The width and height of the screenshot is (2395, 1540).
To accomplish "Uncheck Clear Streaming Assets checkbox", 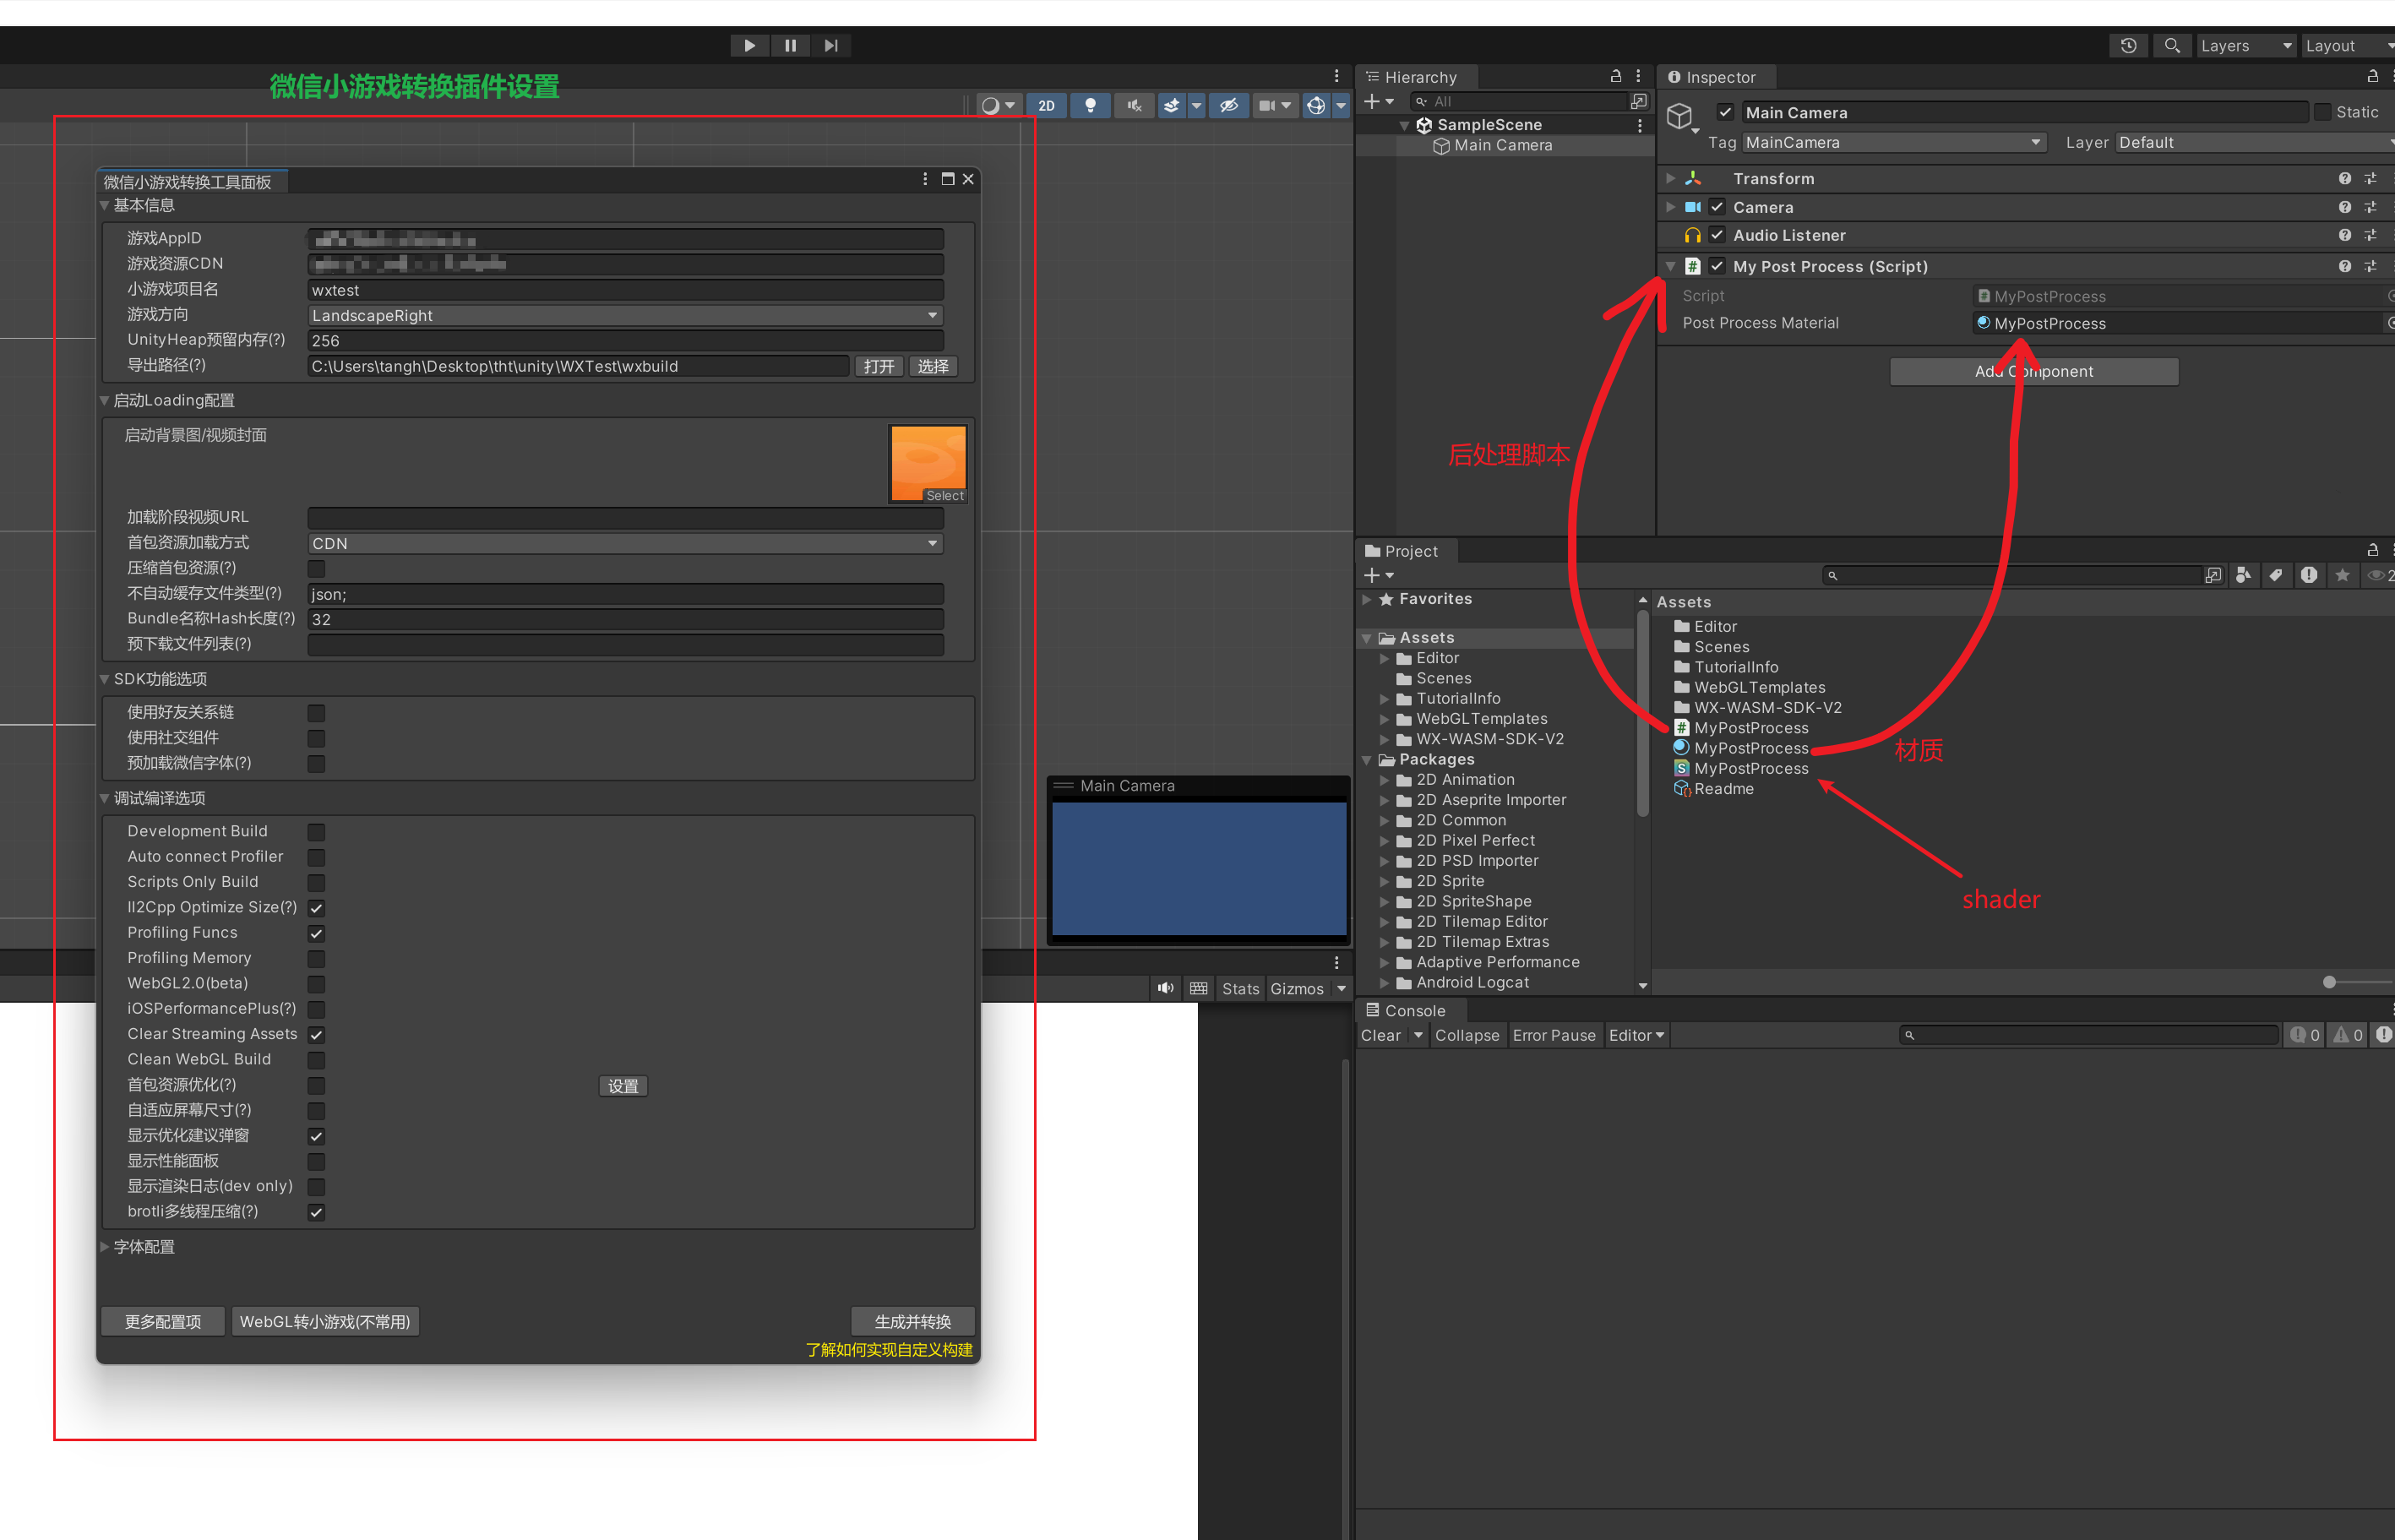I will tap(316, 1036).
